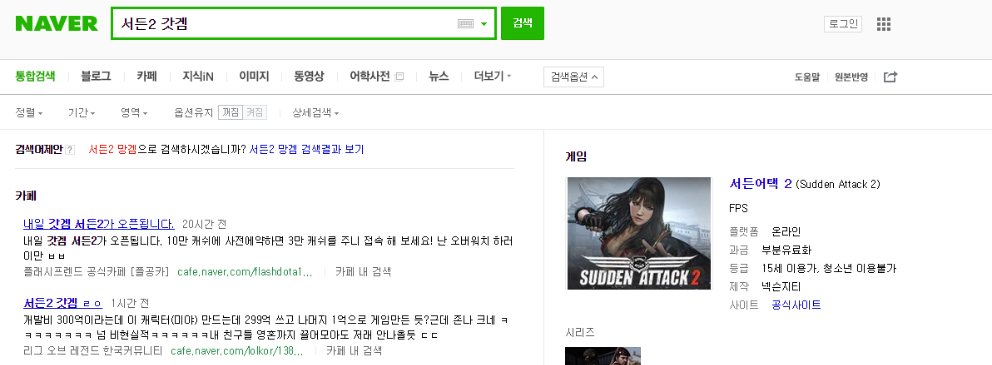Expand the 더보기 dropdown
Image resolution: width=992 pixels, height=365 pixels.
493,77
